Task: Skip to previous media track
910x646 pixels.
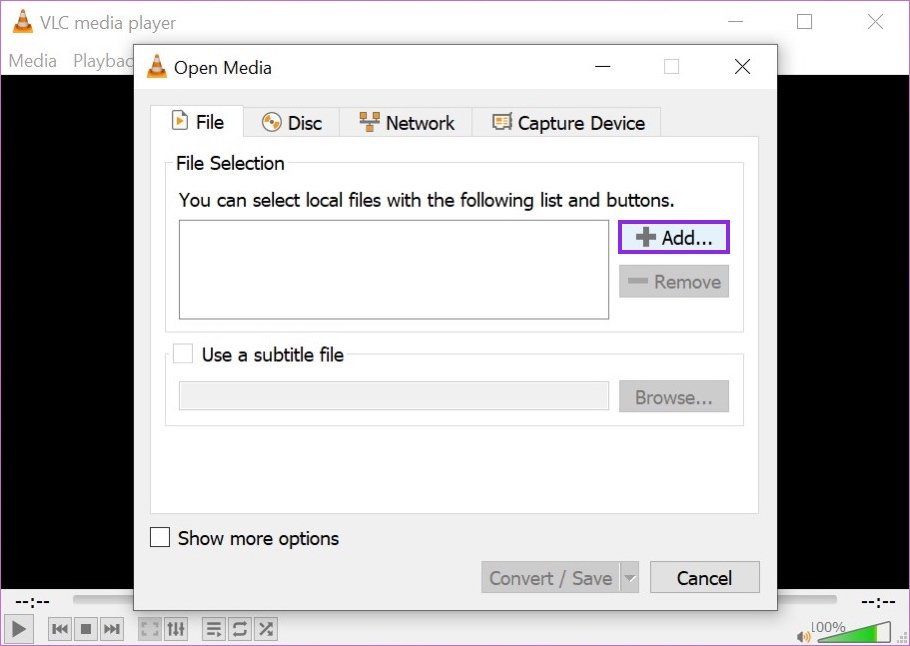Action: [60, 629]
